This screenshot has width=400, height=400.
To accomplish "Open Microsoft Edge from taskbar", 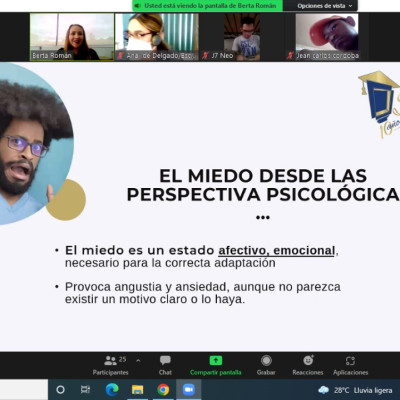I will pyautogui.click(x=112, y=389).
